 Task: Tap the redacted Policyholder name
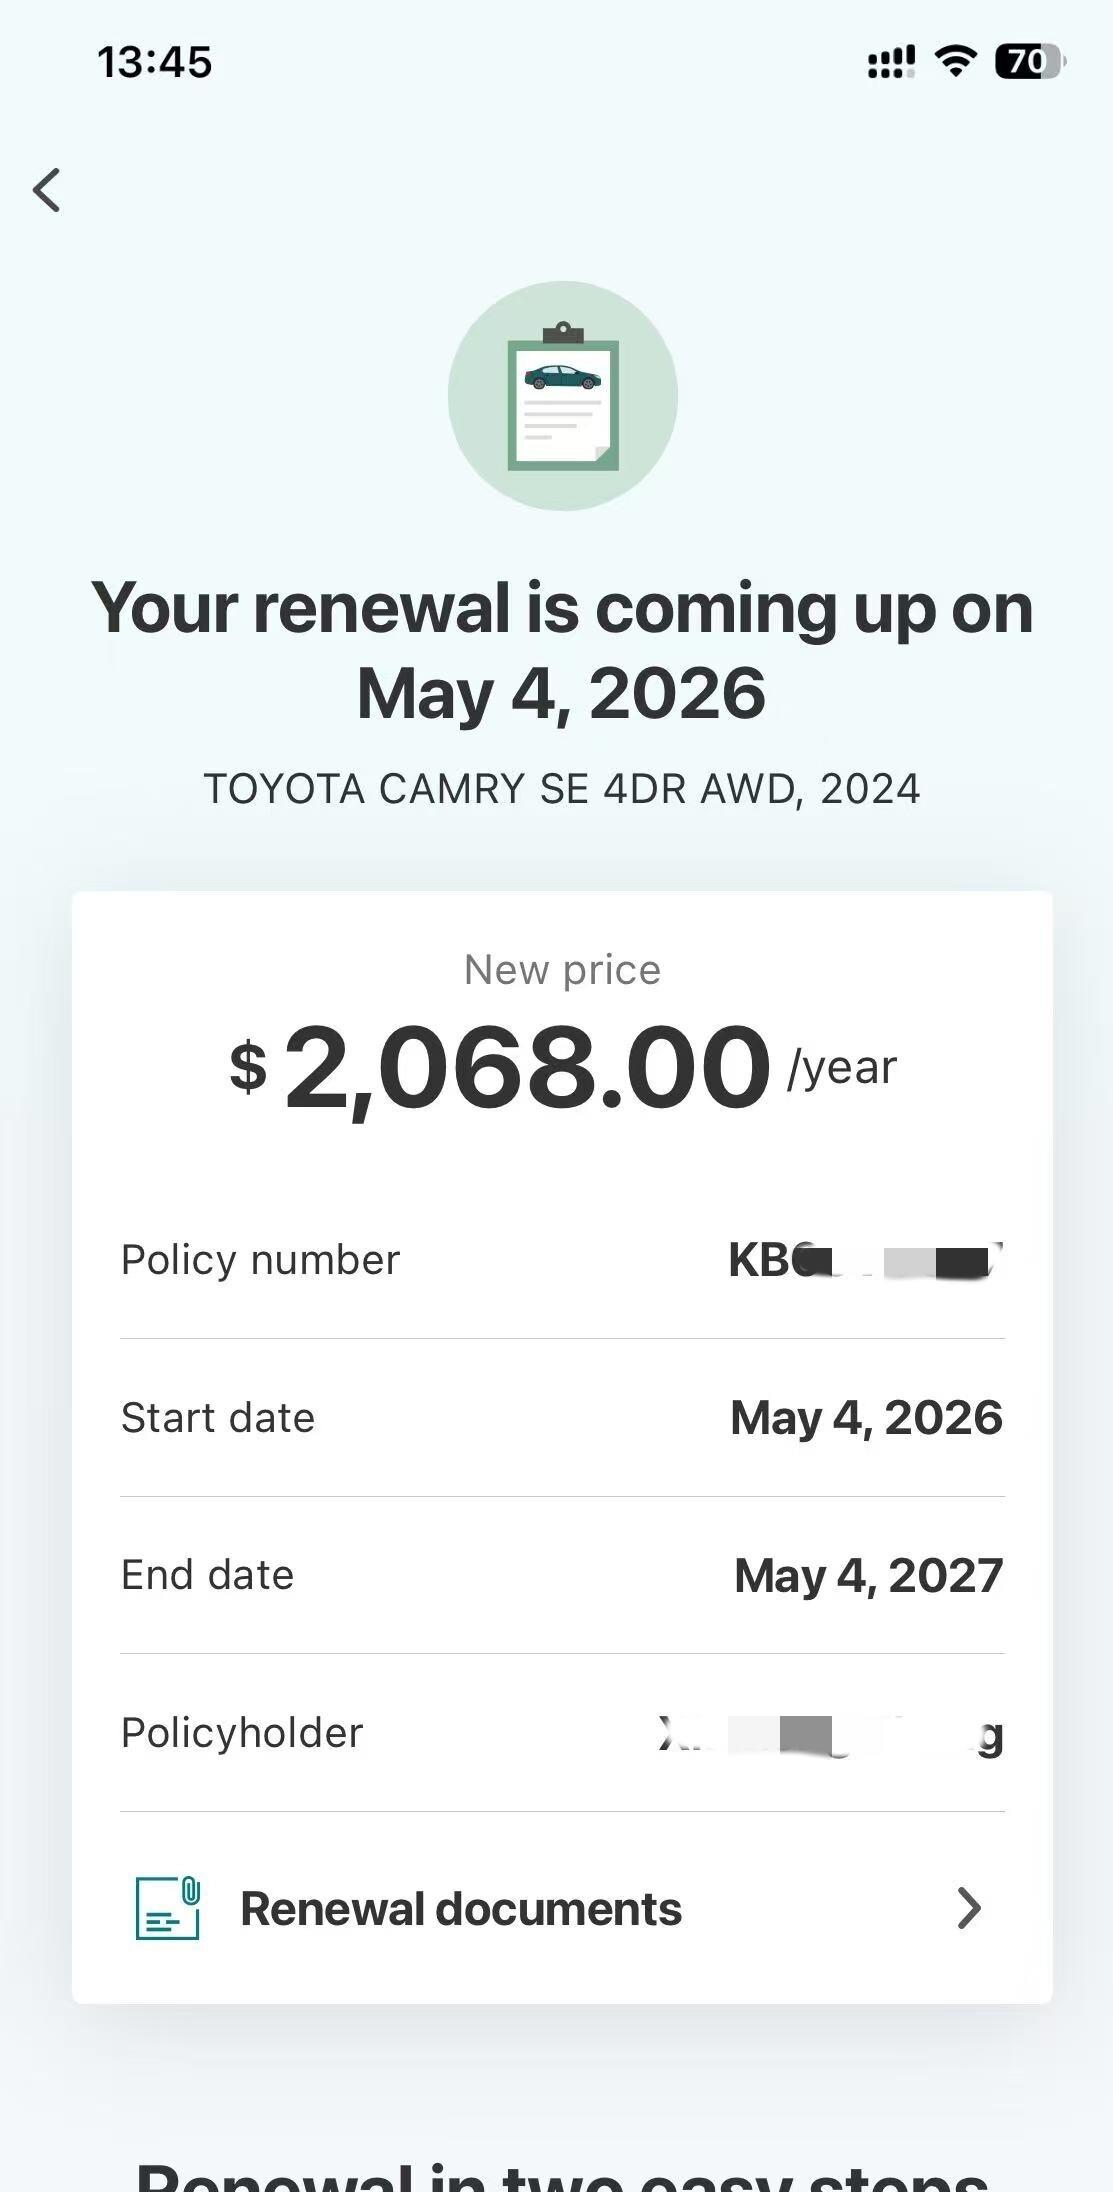tap(830, 1734)
